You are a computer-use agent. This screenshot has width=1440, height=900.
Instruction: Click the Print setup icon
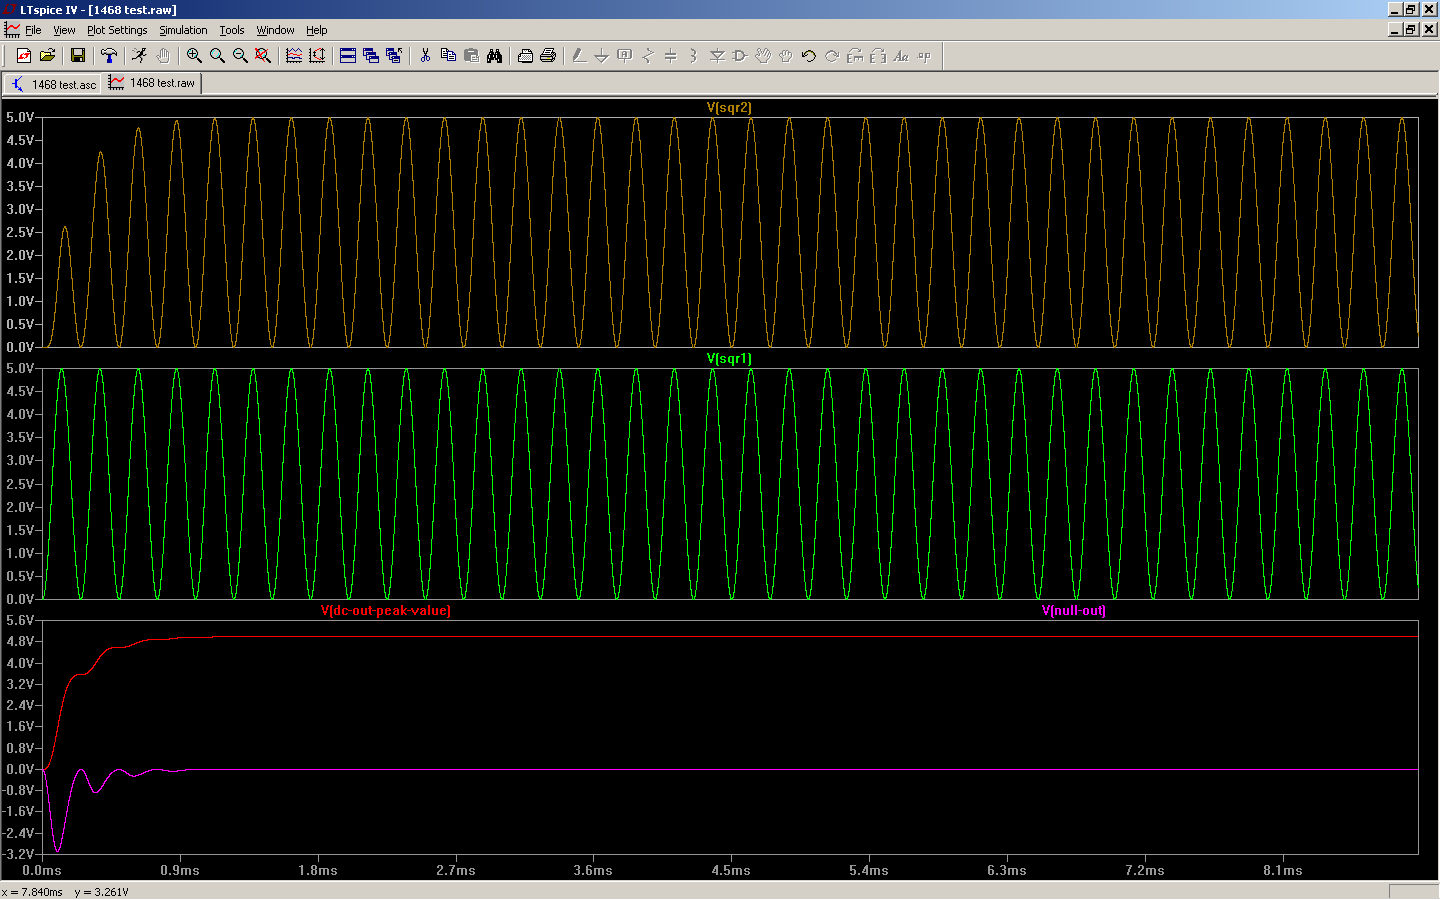click(525, 56)
